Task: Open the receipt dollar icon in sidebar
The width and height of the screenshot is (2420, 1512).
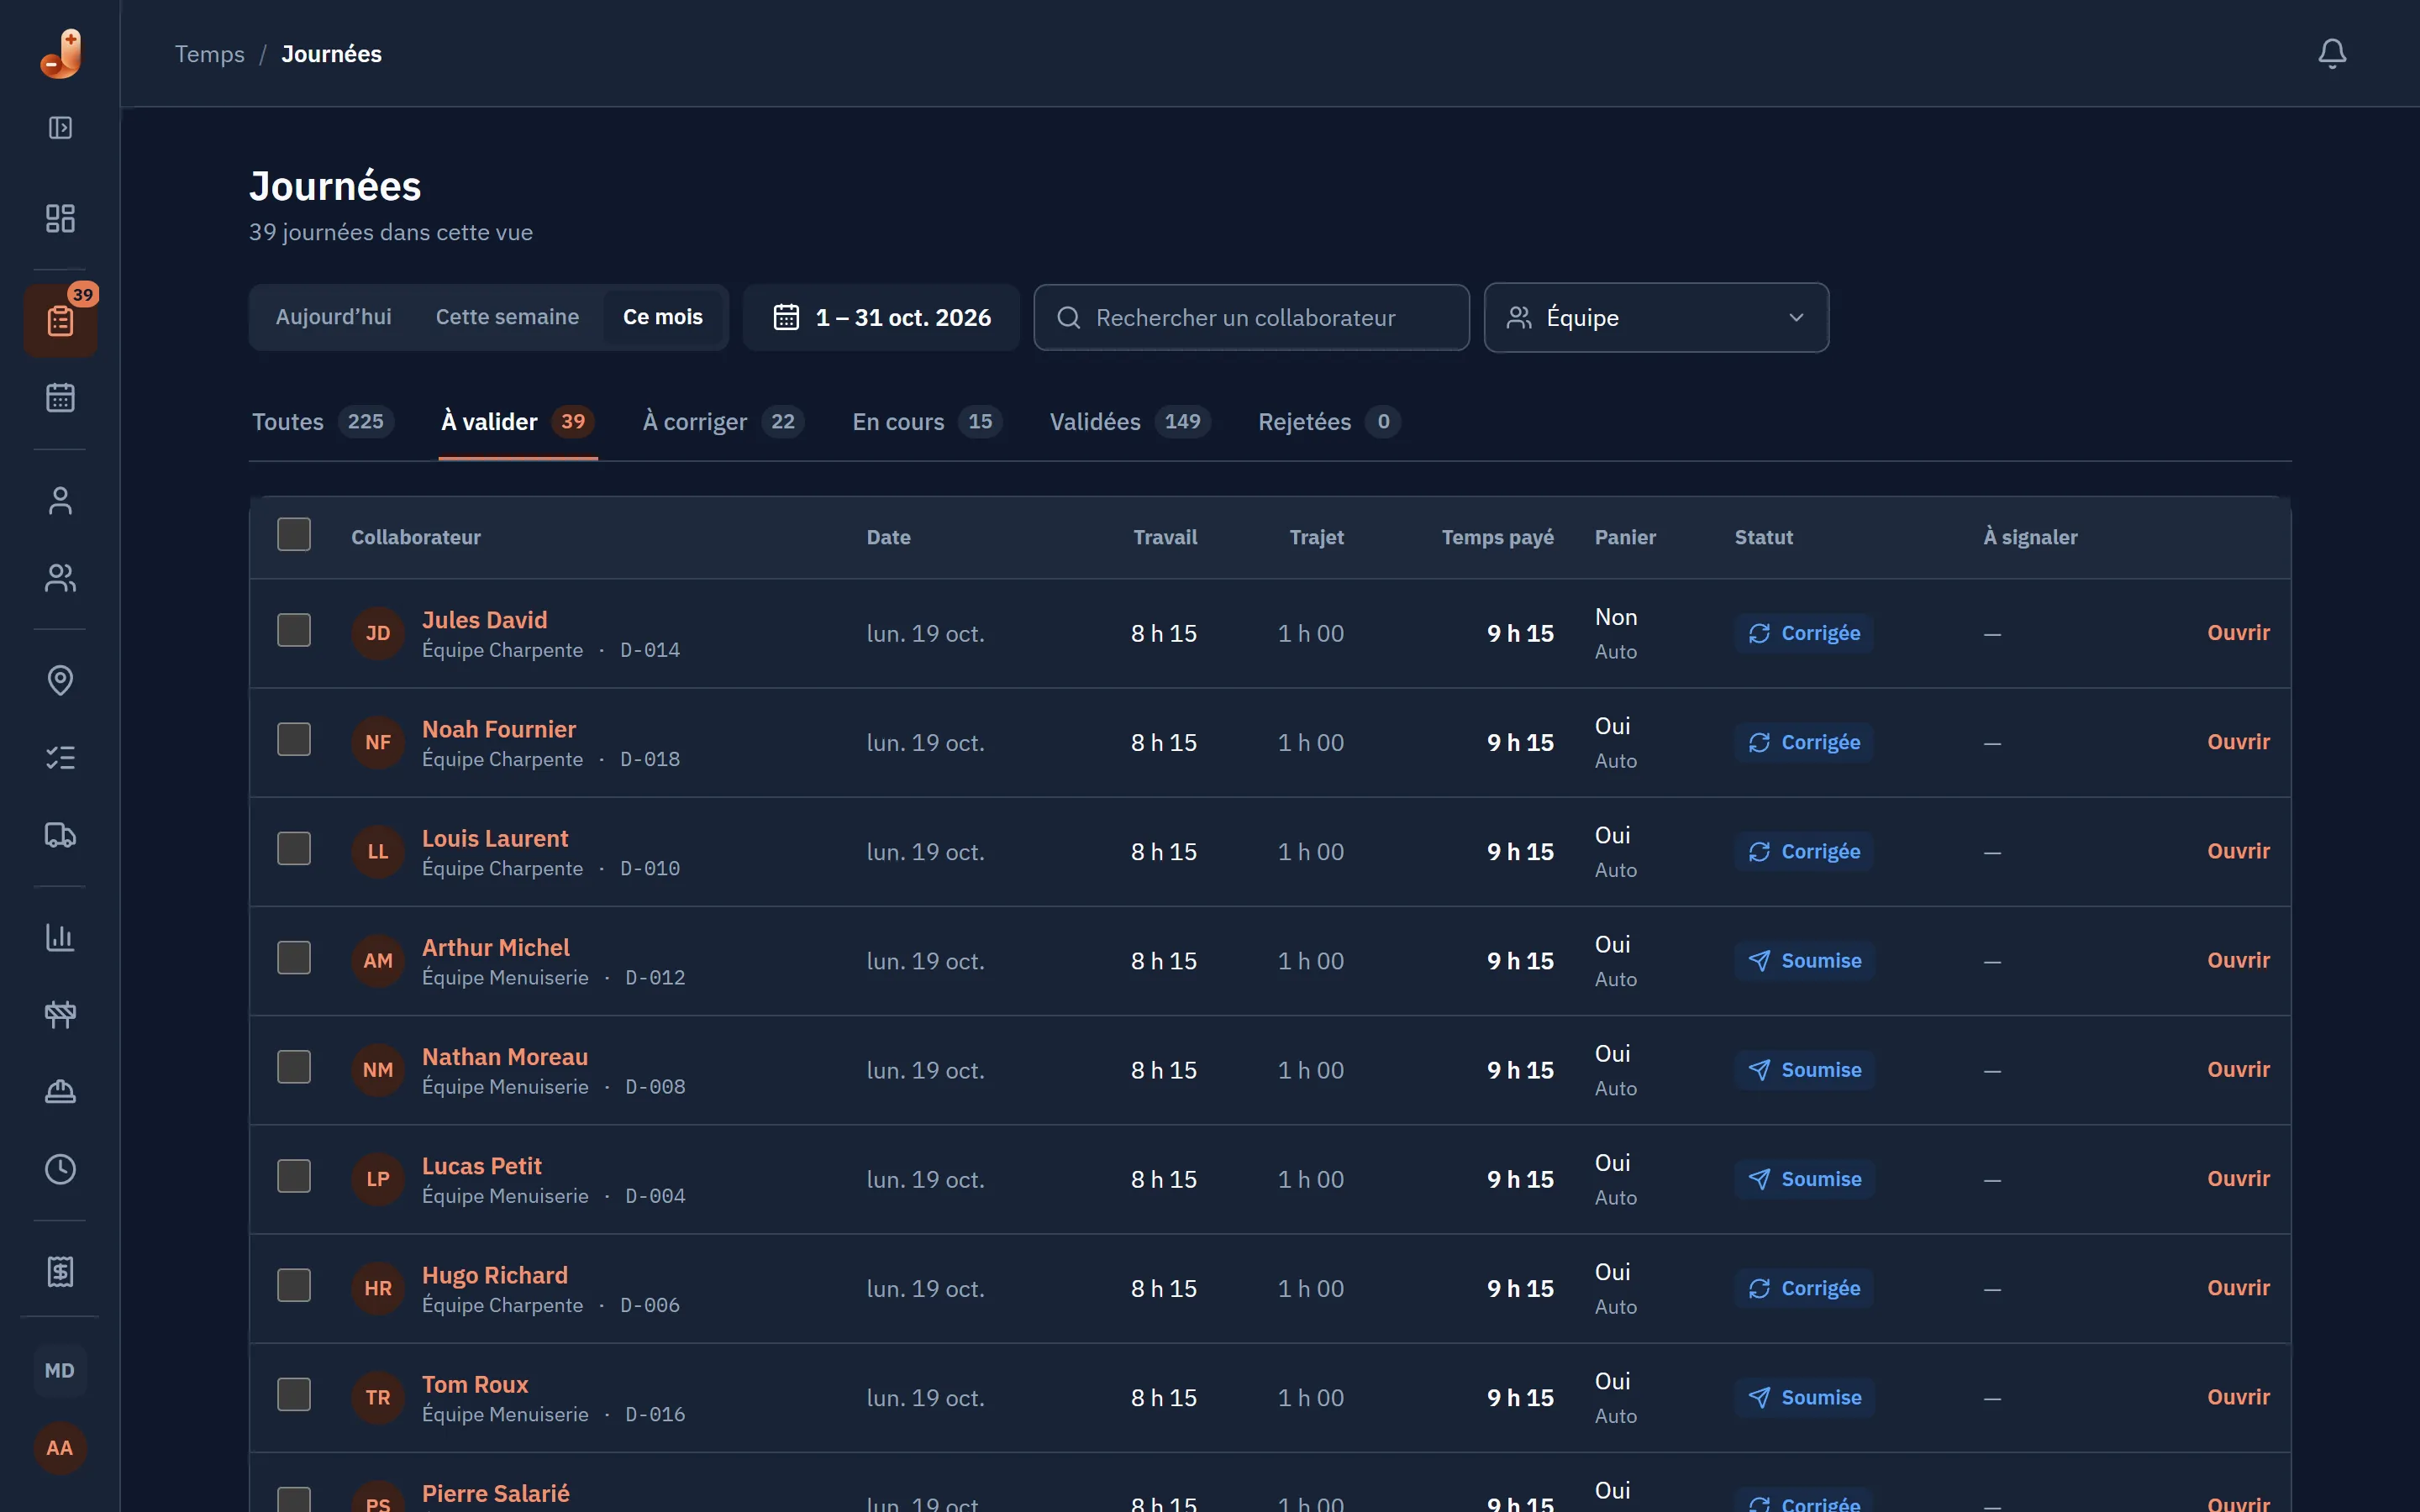Action: coord(60,1271)
